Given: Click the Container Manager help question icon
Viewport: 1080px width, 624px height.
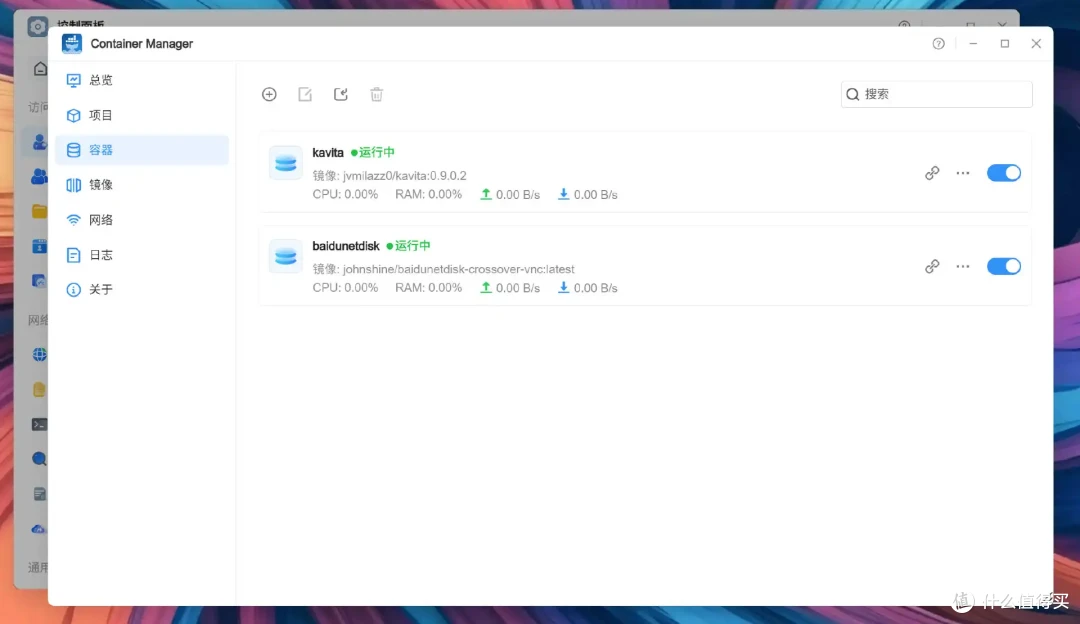Looking at the screenshot, I should point(938,43).
